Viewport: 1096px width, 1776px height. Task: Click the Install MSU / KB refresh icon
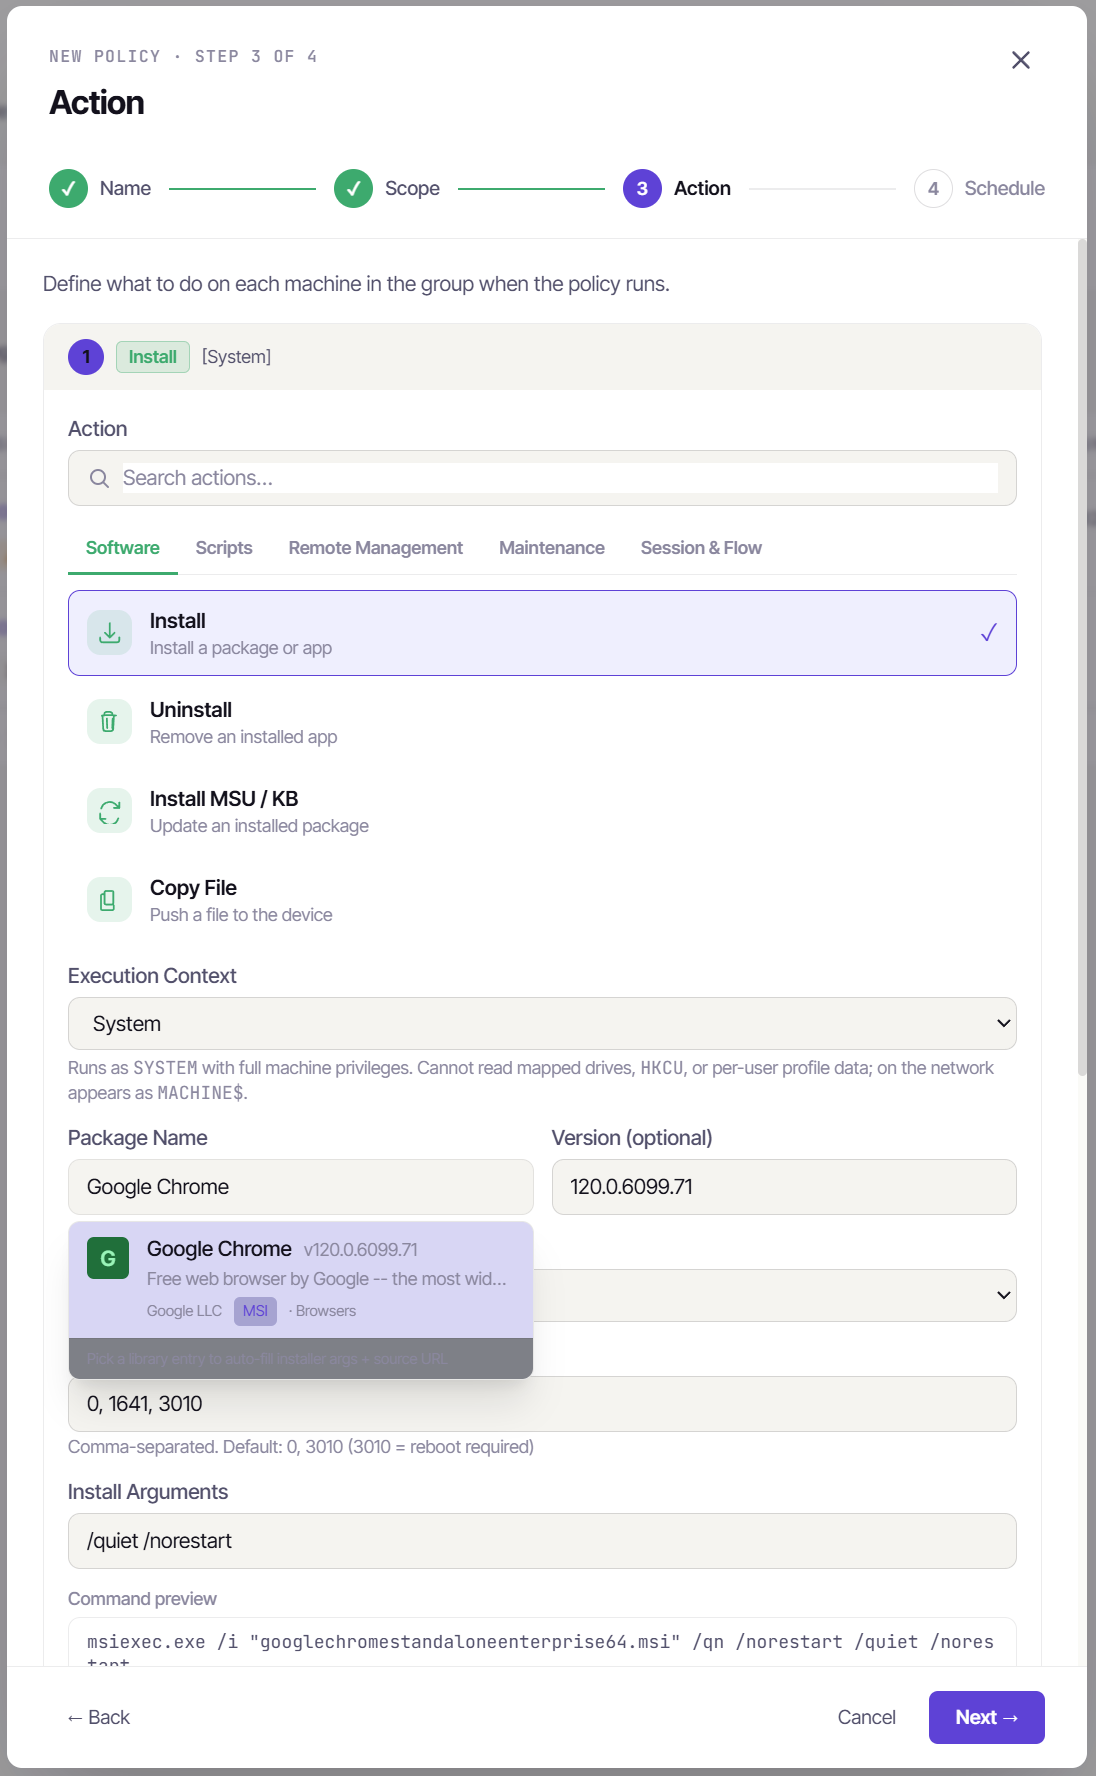click(109, 811)
